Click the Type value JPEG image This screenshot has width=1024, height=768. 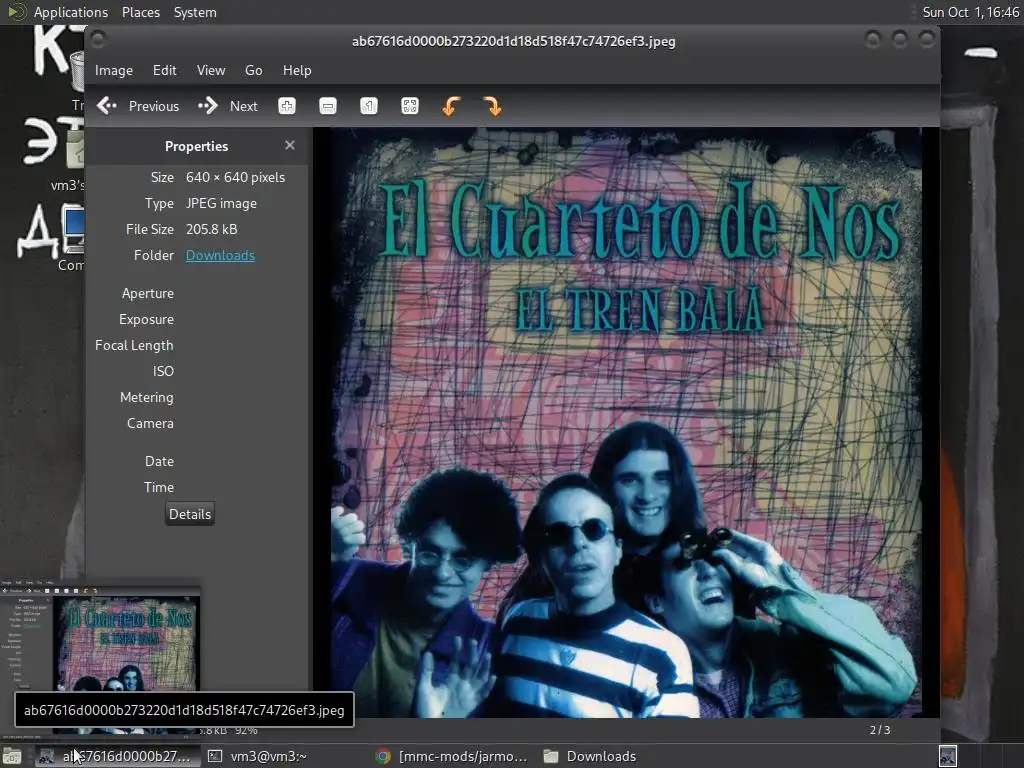[x=221, y=203]
